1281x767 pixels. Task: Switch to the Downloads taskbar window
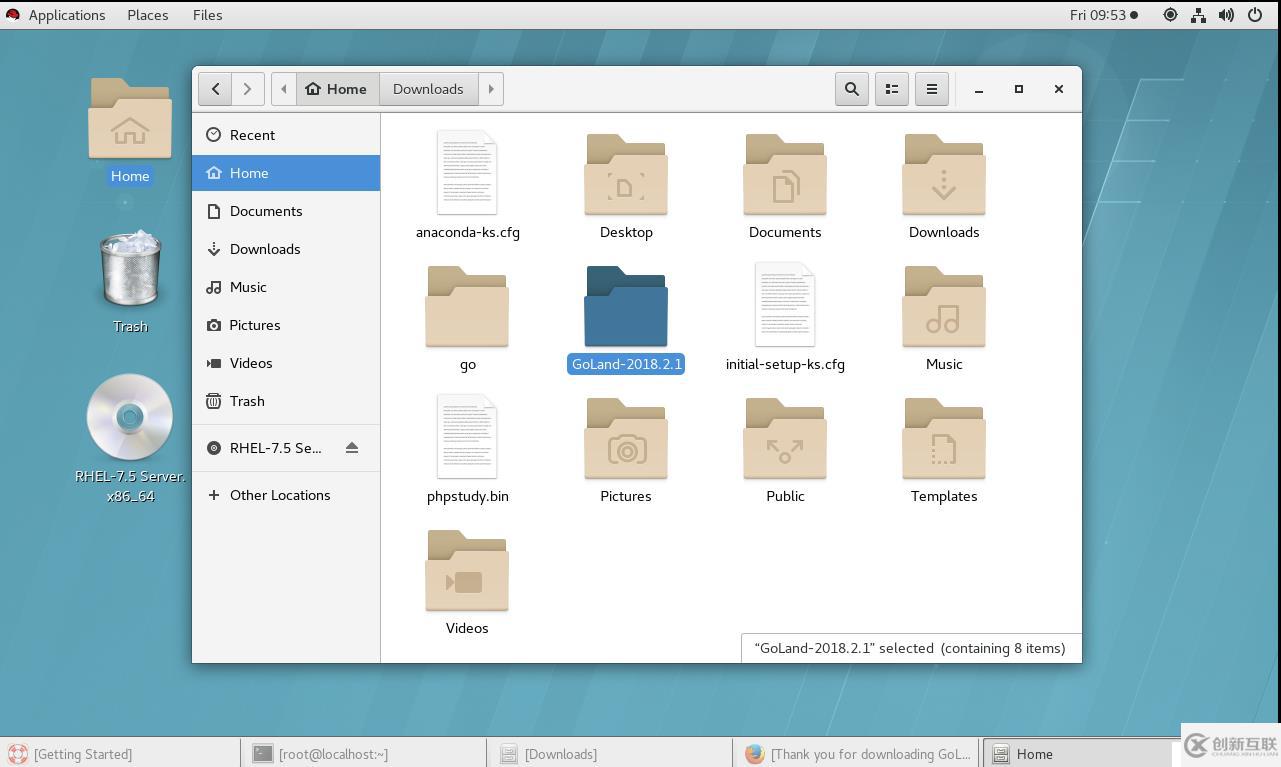pyautogui.click(x=611, y=754)
